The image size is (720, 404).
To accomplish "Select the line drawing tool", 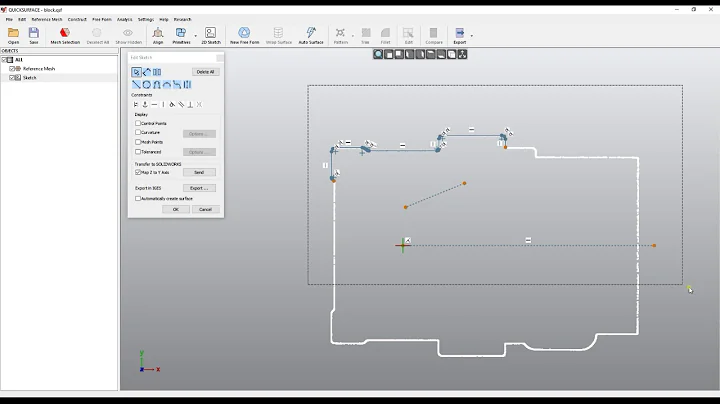I will [136, 84].
